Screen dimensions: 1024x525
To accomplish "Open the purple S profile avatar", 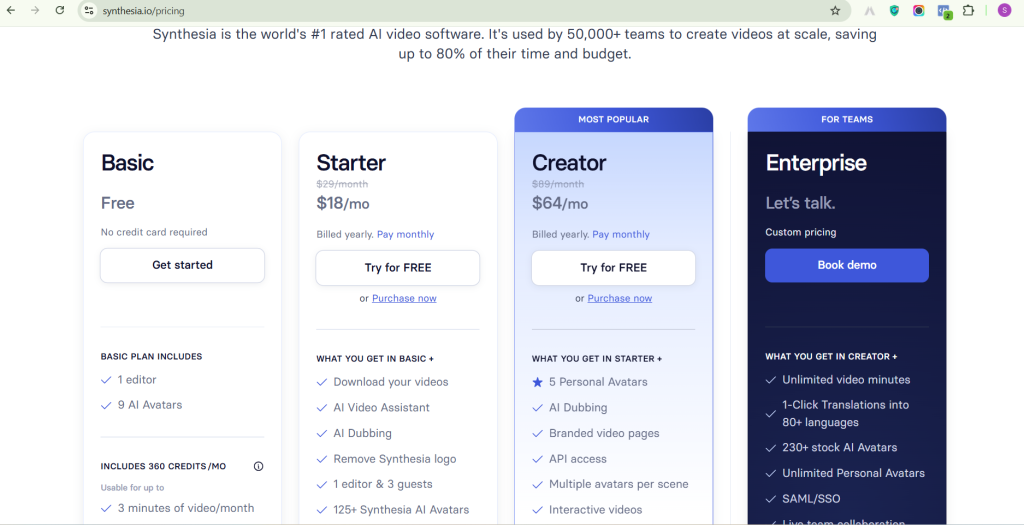I will 1004,10.
